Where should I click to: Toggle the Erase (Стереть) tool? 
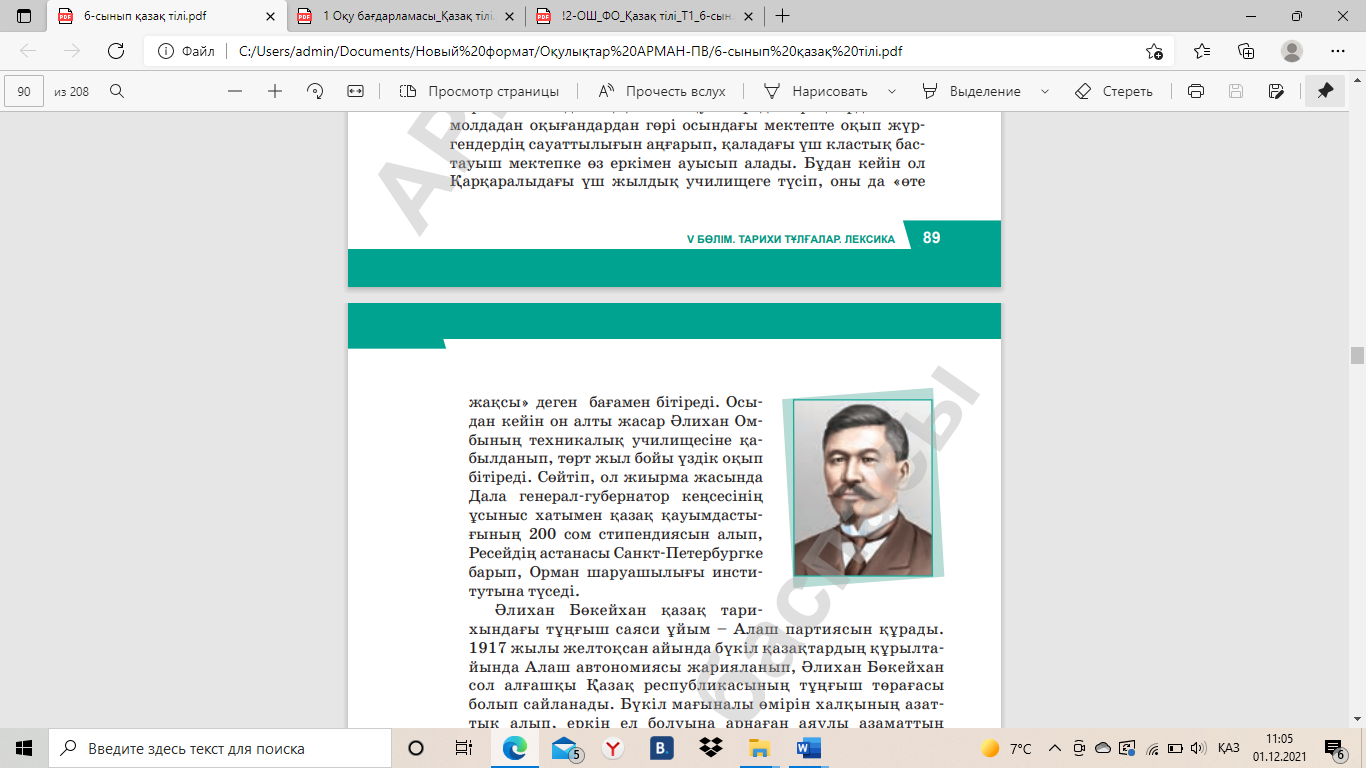tap(1114, 91)
